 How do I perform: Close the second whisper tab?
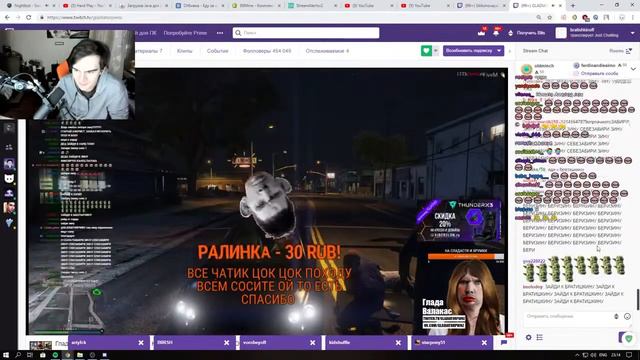227,343
